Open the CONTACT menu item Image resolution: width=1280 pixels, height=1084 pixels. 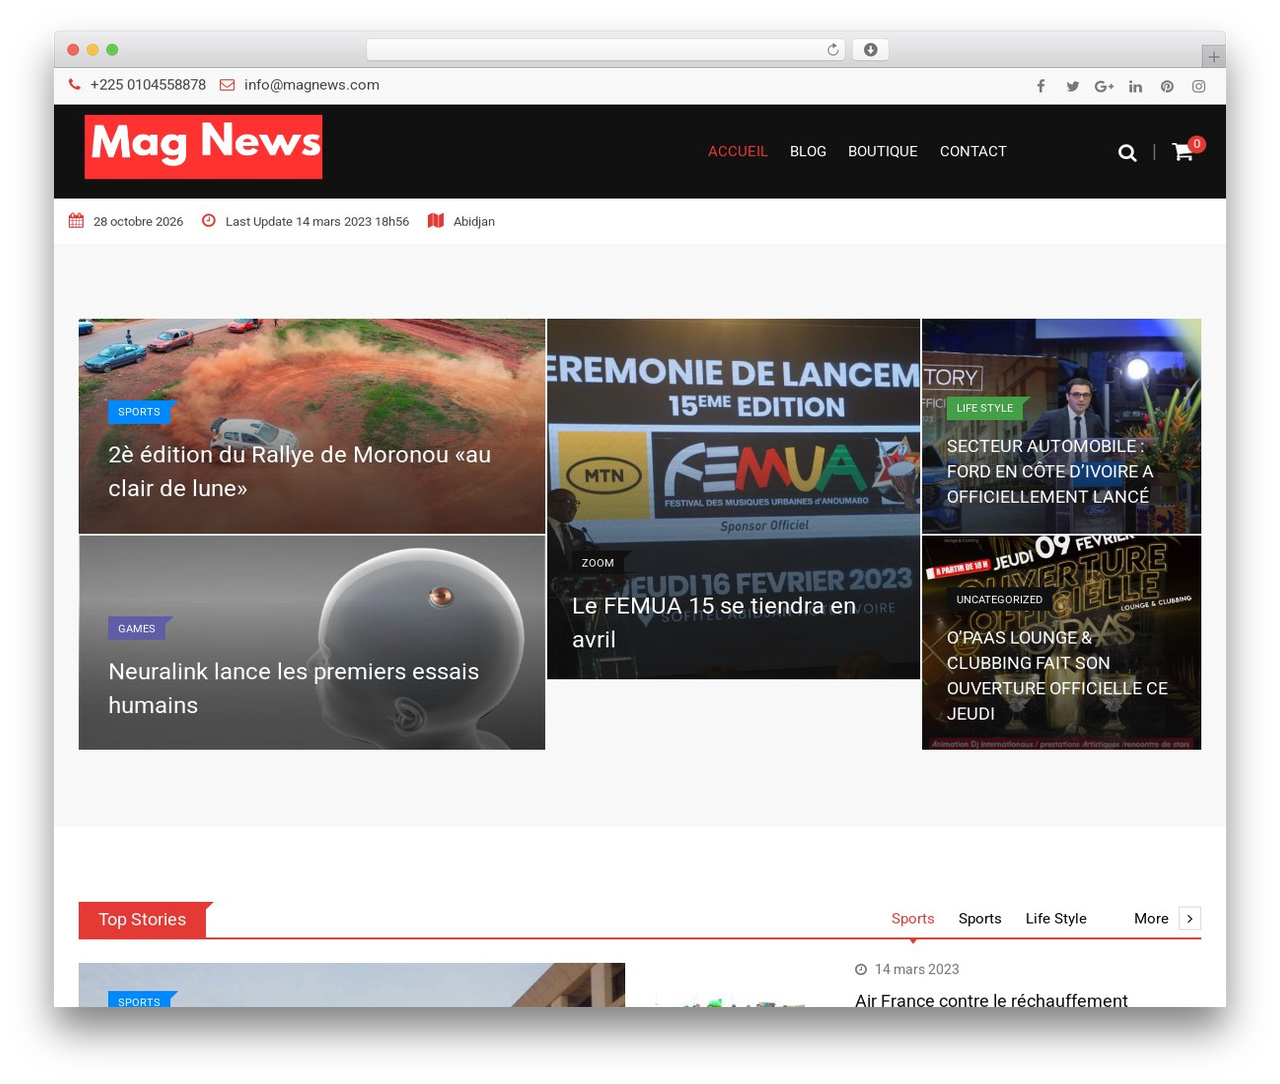click(973, 152)
